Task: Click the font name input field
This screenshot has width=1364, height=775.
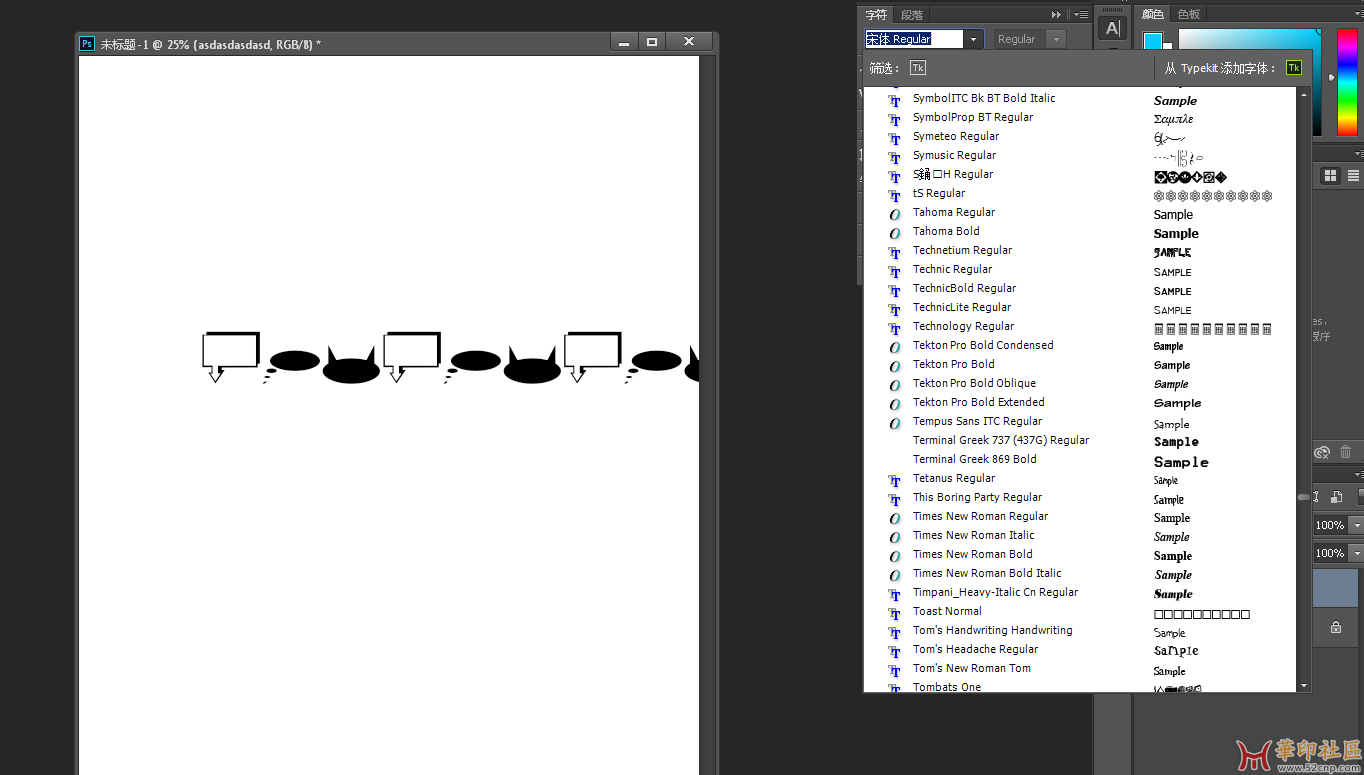Action: click(915, 39)
